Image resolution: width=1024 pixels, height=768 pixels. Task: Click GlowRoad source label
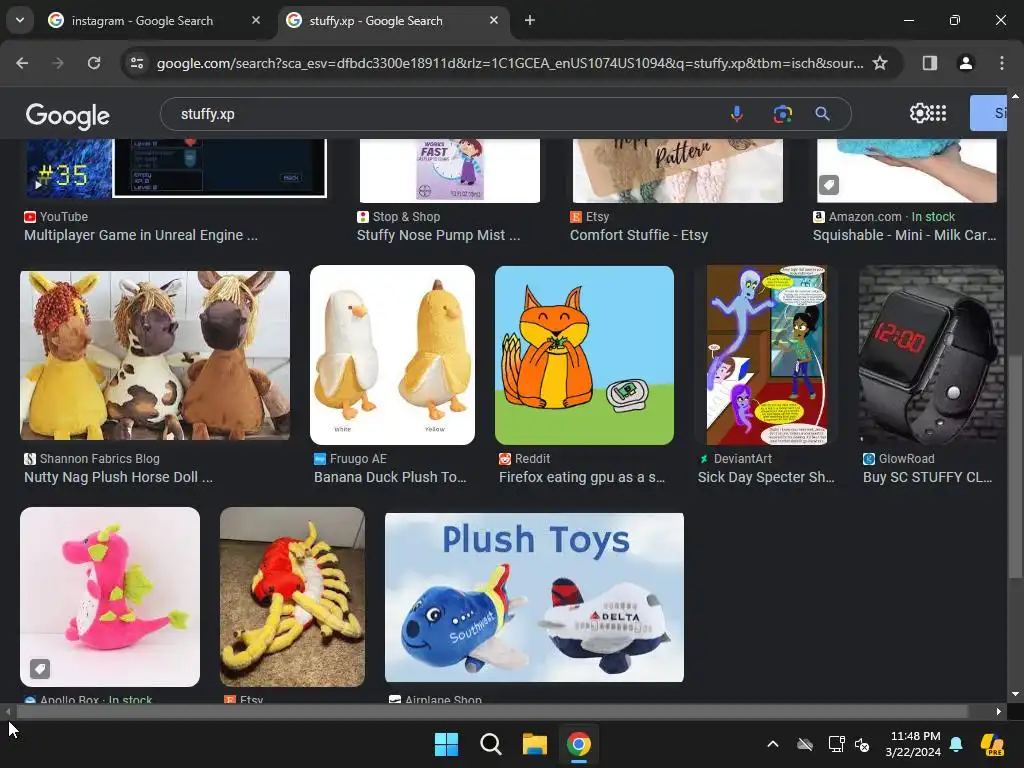pyautogui.click(x=899, y=458)
